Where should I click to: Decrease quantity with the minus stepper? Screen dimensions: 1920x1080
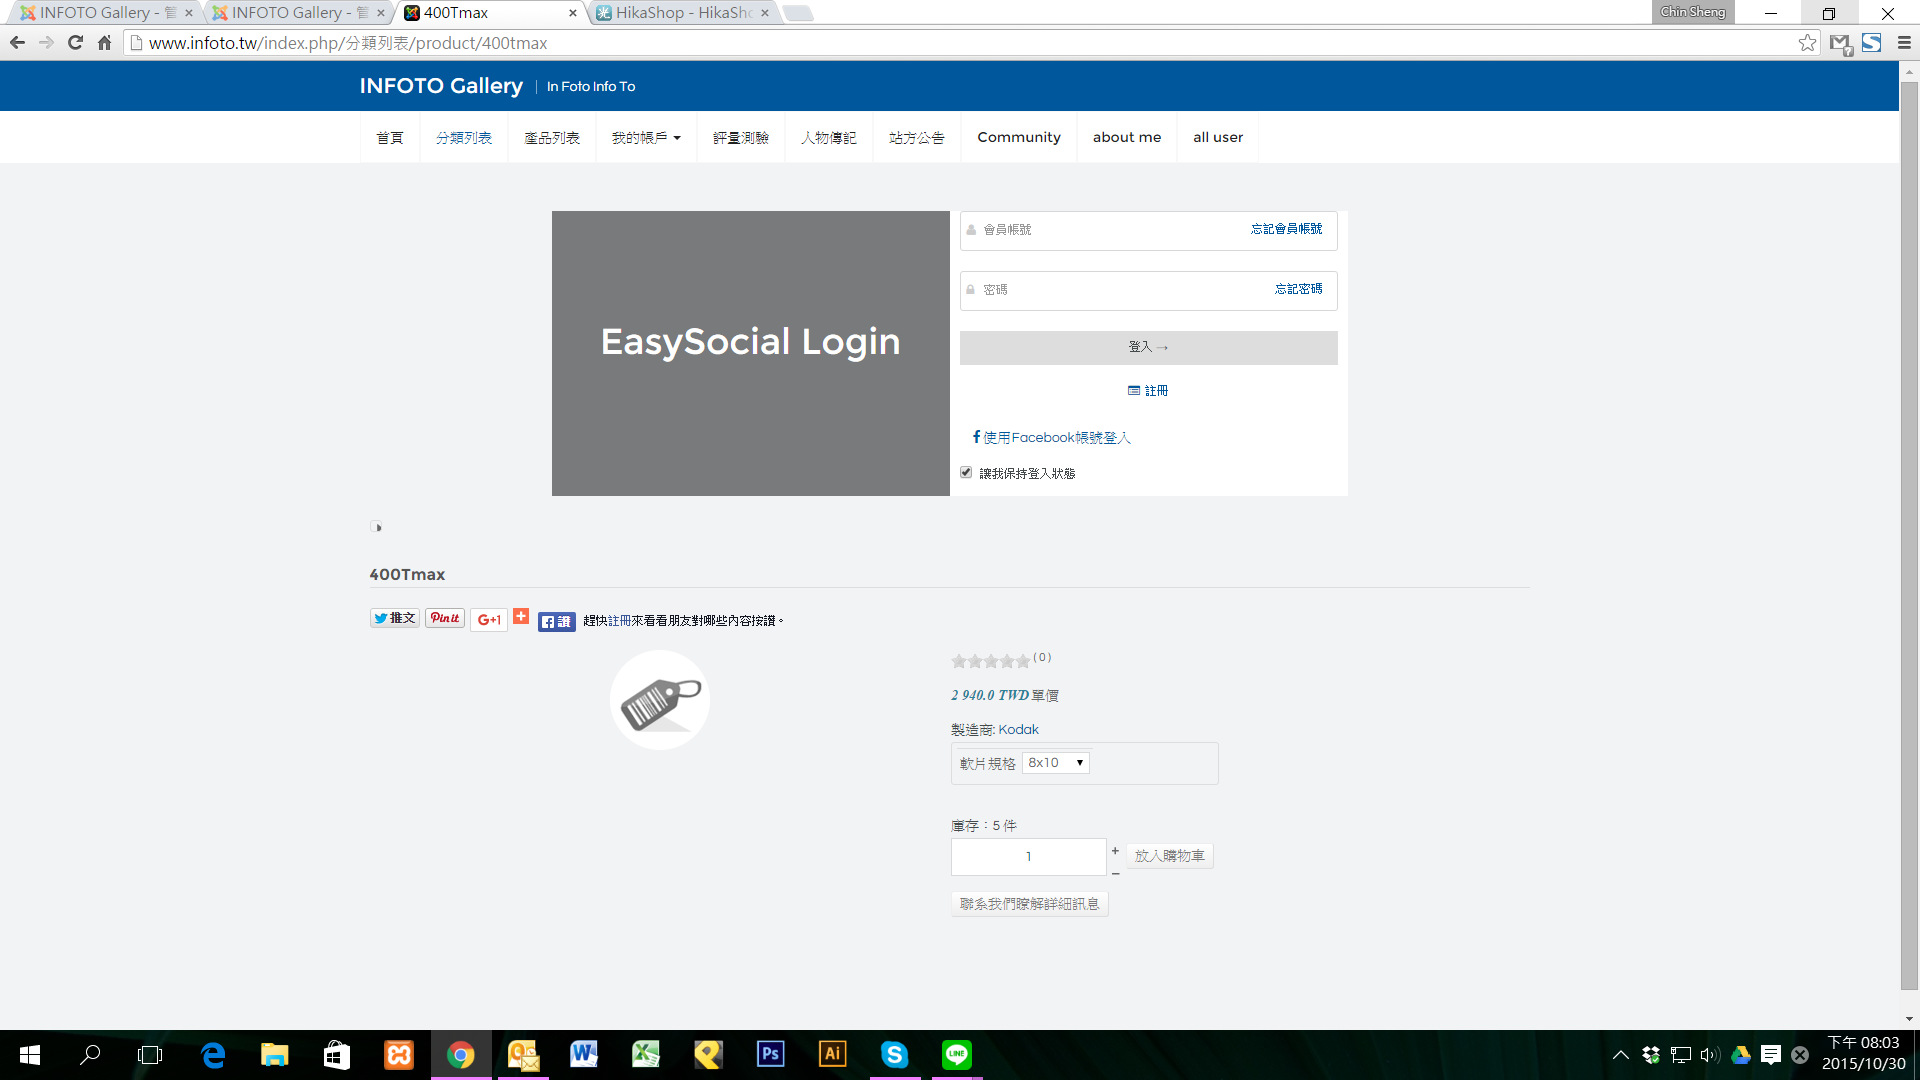pos(1115,873)
